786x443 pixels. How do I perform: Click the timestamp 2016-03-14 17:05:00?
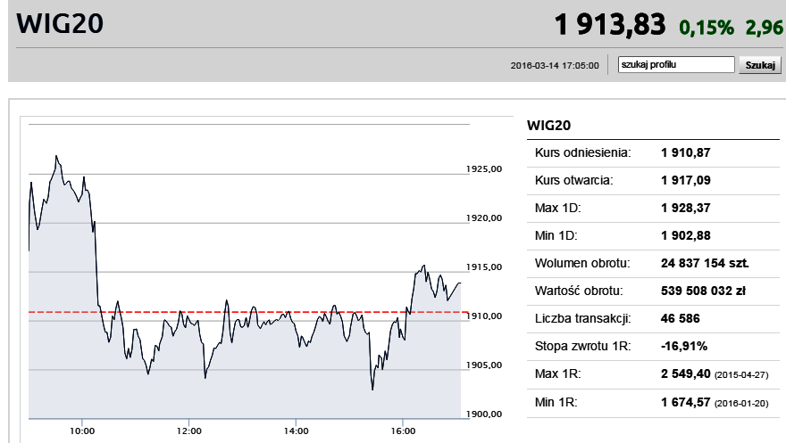click(x=554, y=66)
